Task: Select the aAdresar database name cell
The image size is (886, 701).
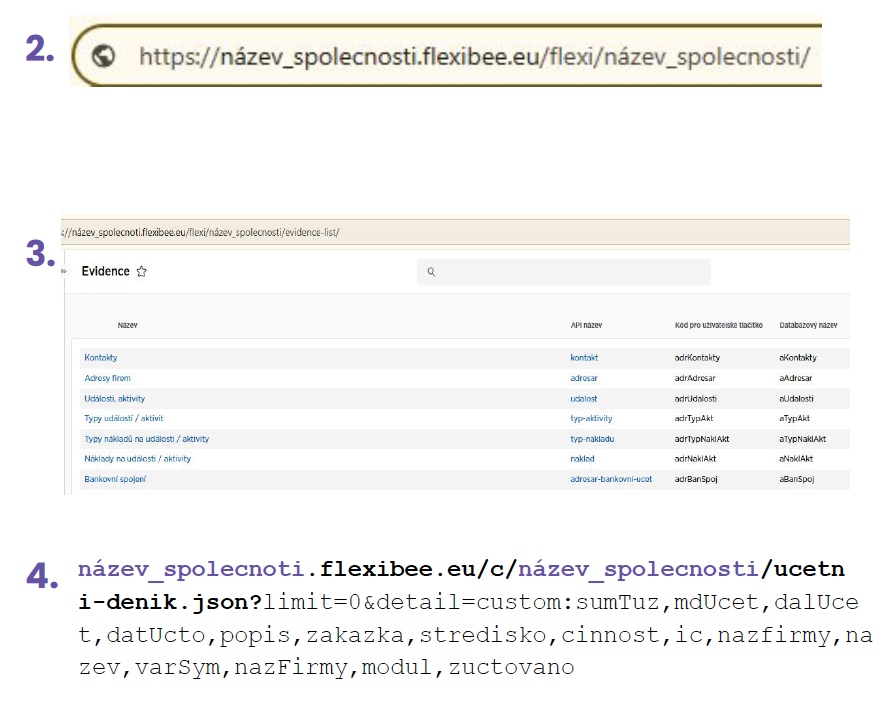Action: 796,378
